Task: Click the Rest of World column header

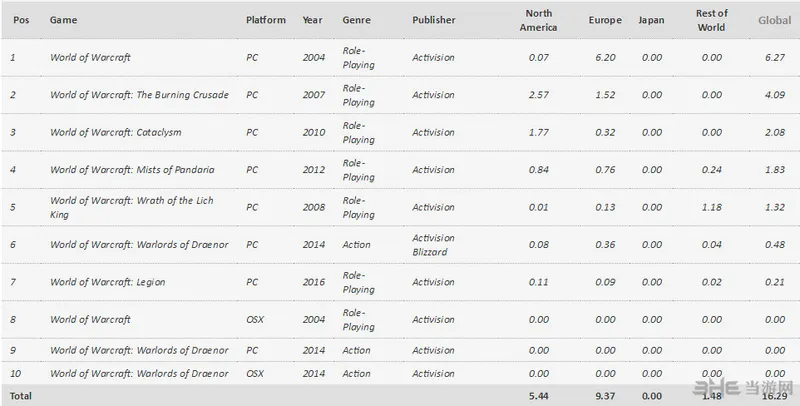Action: (x=711, y=20)
